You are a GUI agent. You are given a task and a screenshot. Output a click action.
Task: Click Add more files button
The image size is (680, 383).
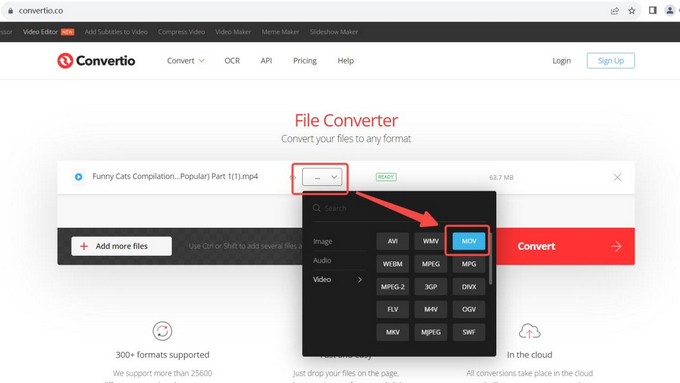point(121,246)
